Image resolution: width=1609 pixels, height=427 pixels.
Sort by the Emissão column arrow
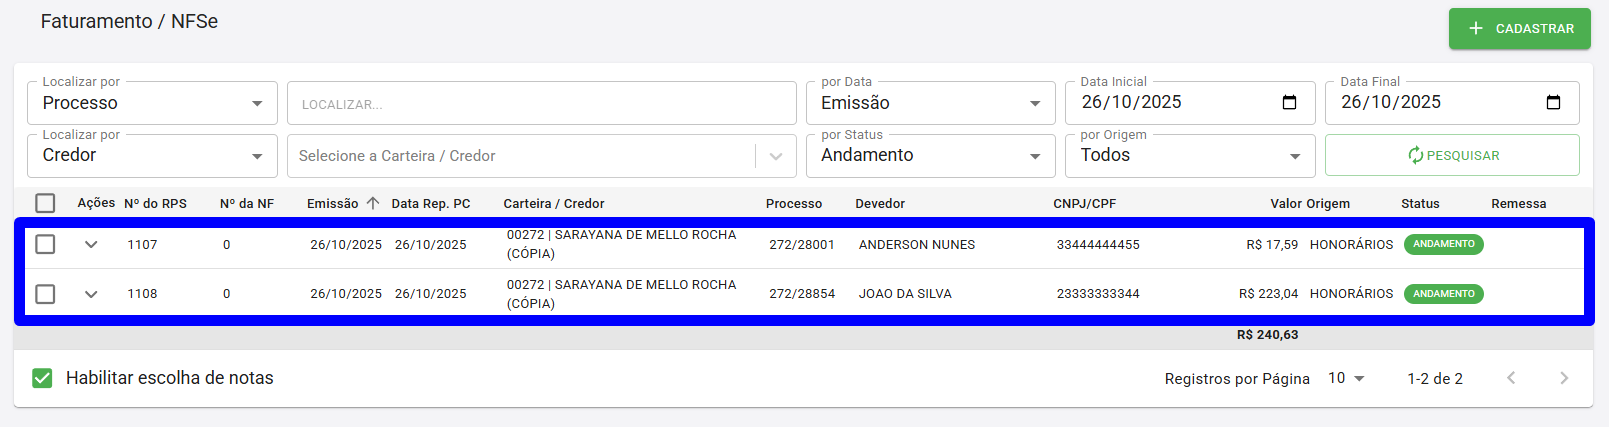[373, 203]
